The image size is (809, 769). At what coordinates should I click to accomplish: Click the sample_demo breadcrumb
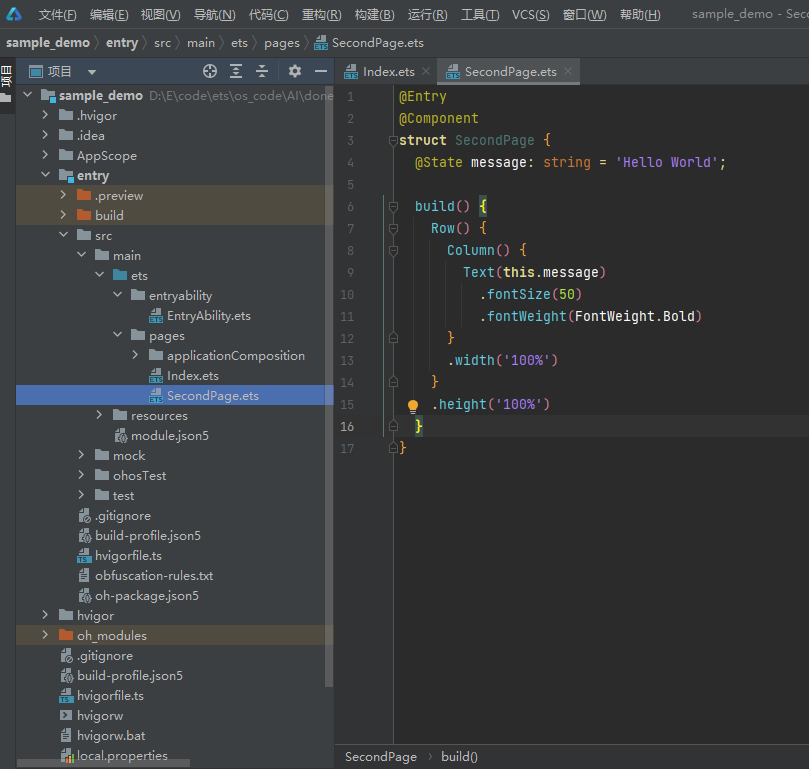coord(48,43)
